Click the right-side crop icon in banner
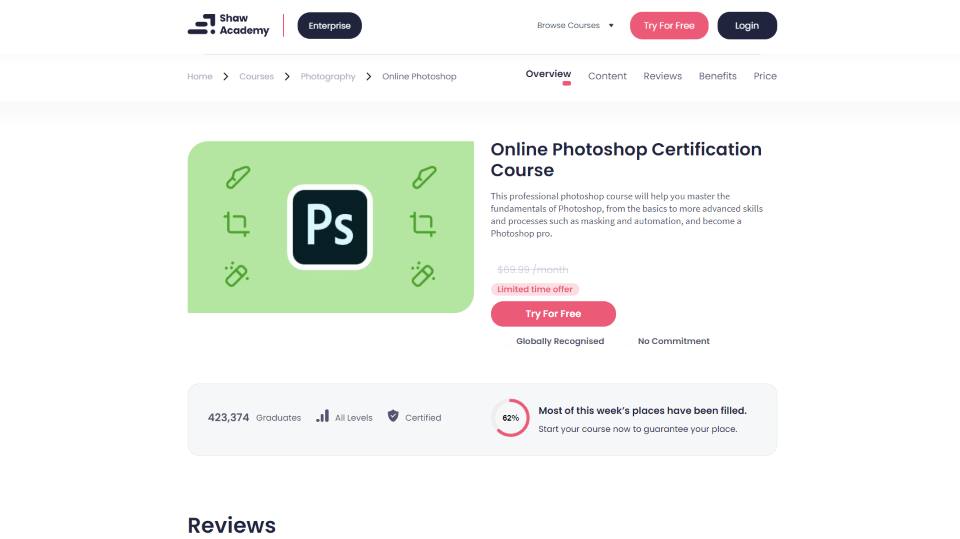Screen dimensions: 960x539 (422, 224)
